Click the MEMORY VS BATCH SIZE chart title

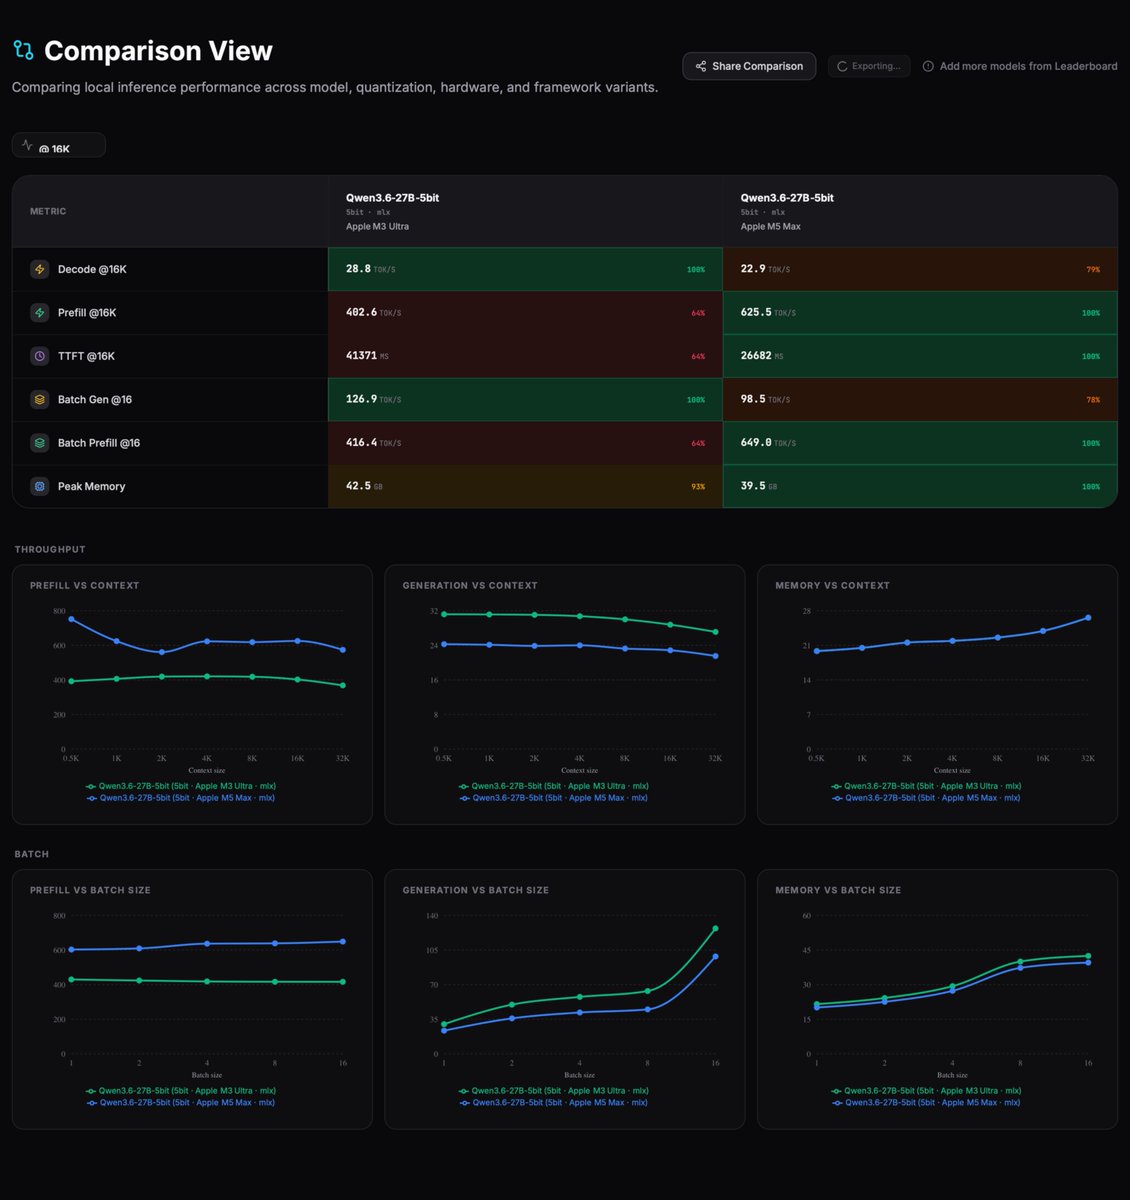[x=838, y=890]
